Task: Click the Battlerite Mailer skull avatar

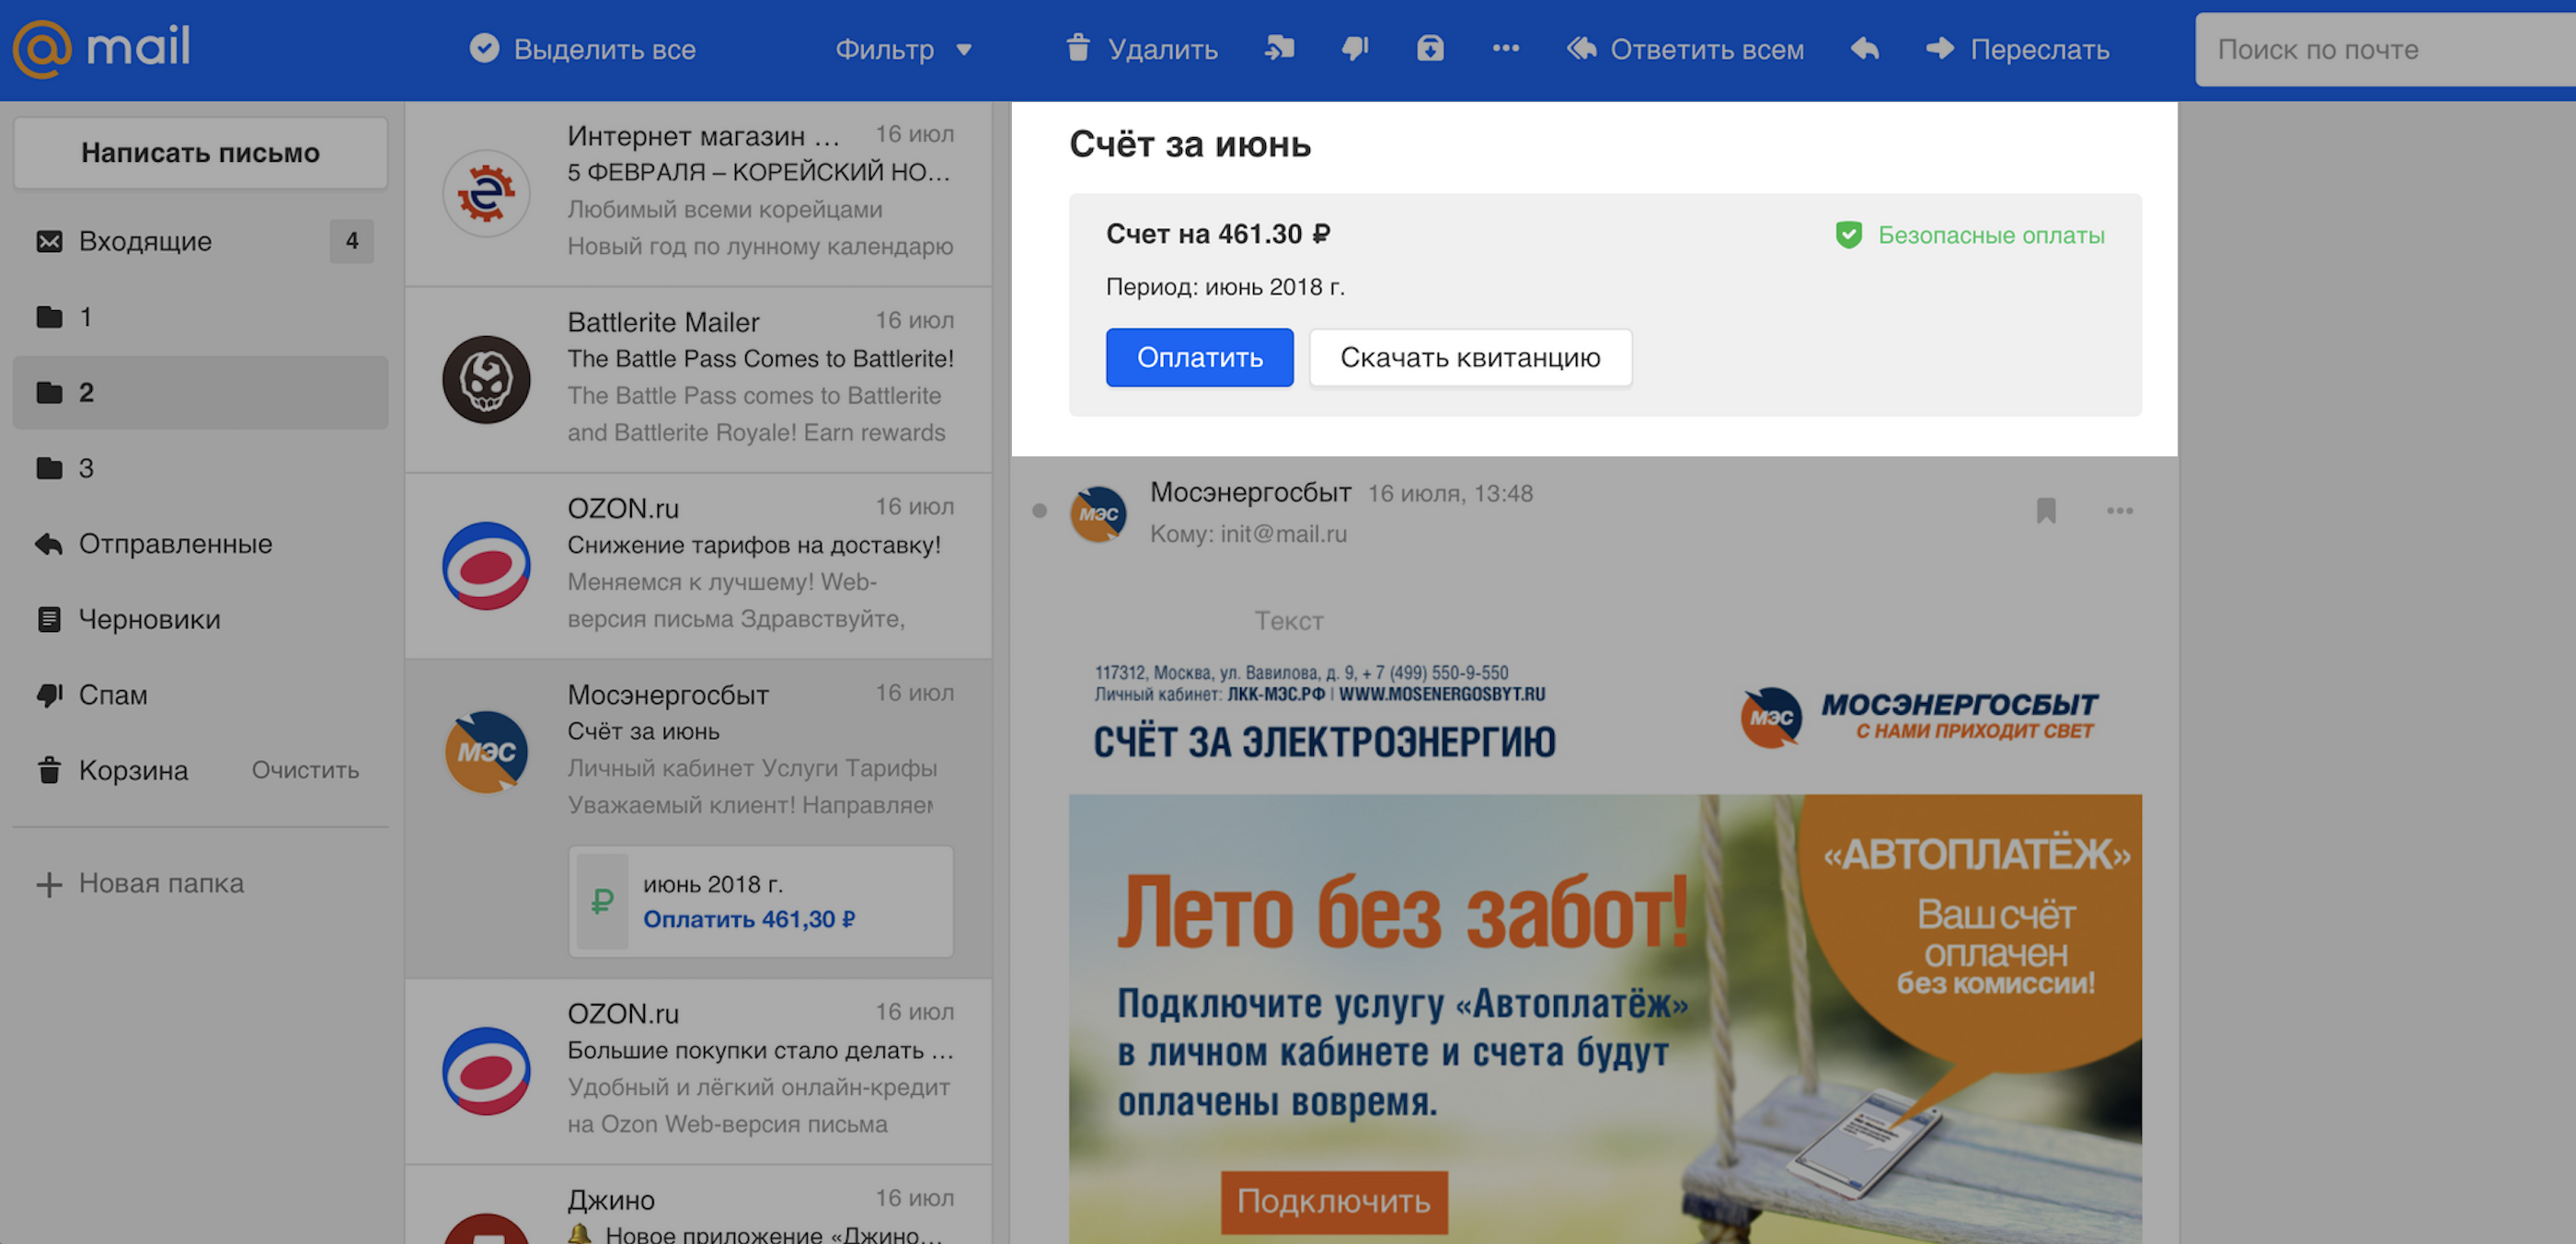Action: [x=486, y=380]
